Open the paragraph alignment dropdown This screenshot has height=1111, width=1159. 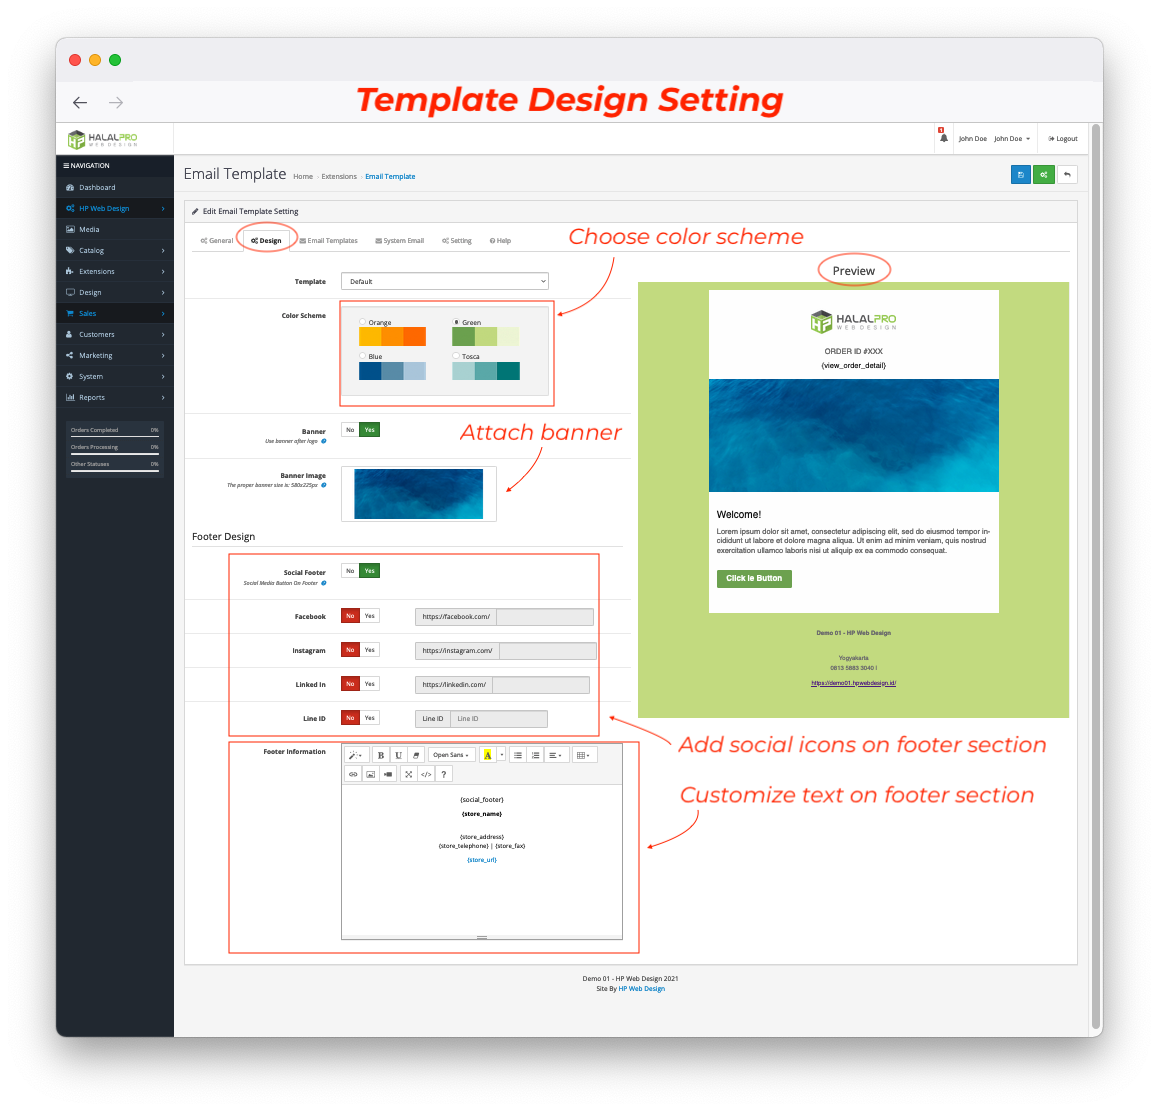[x=556, y=755]
